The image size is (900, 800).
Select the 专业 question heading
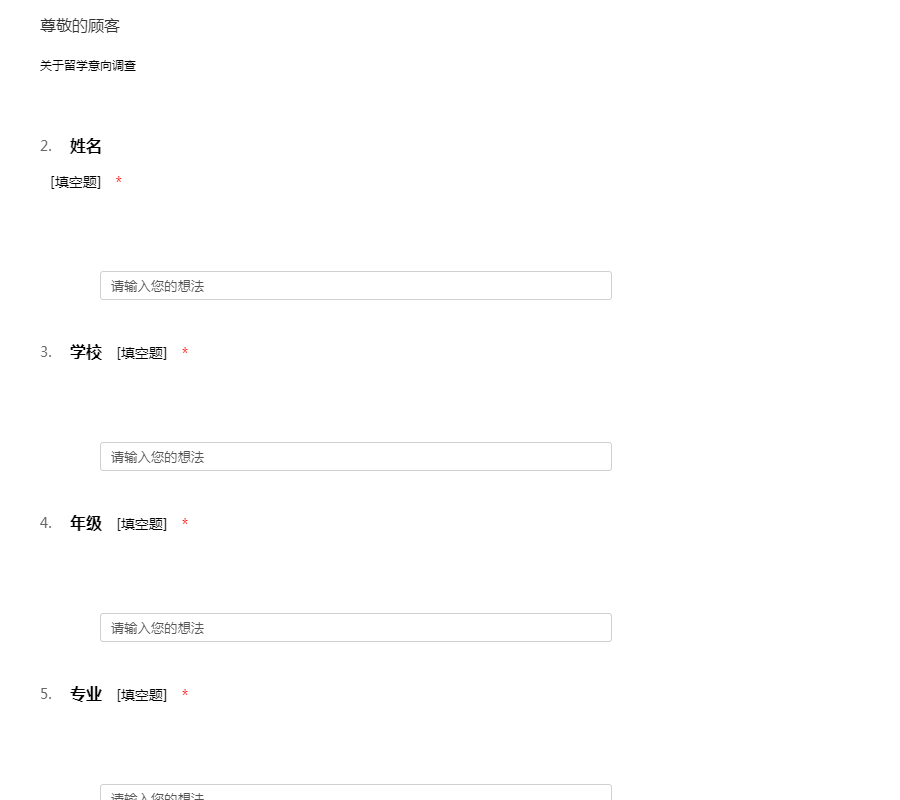pyautogui.click(x=86, y=694)
